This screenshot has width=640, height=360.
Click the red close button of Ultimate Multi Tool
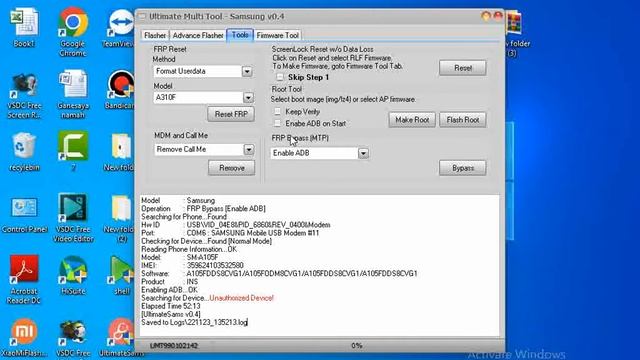click(498, 16)
